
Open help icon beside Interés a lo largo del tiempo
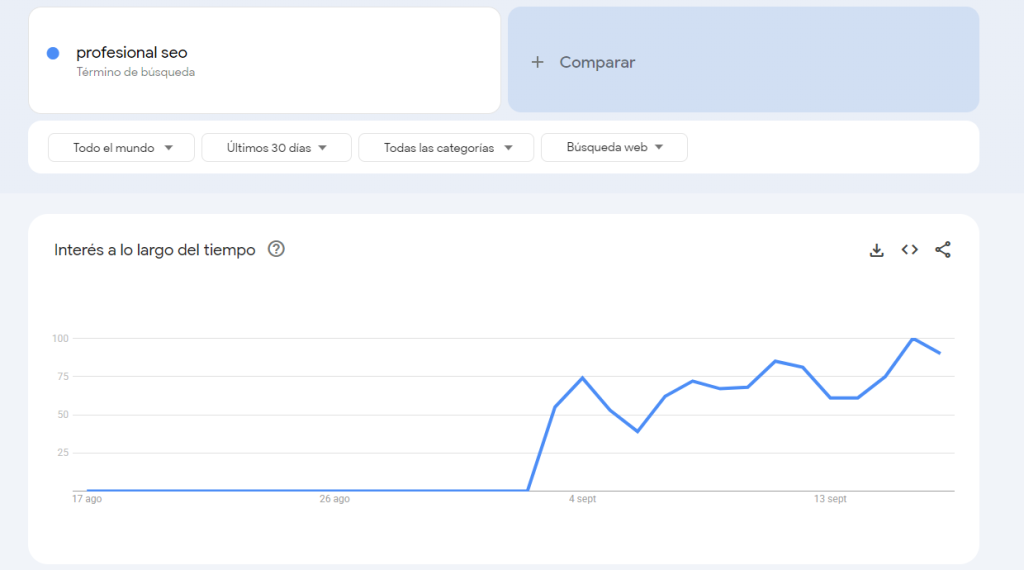pos(277,250)
